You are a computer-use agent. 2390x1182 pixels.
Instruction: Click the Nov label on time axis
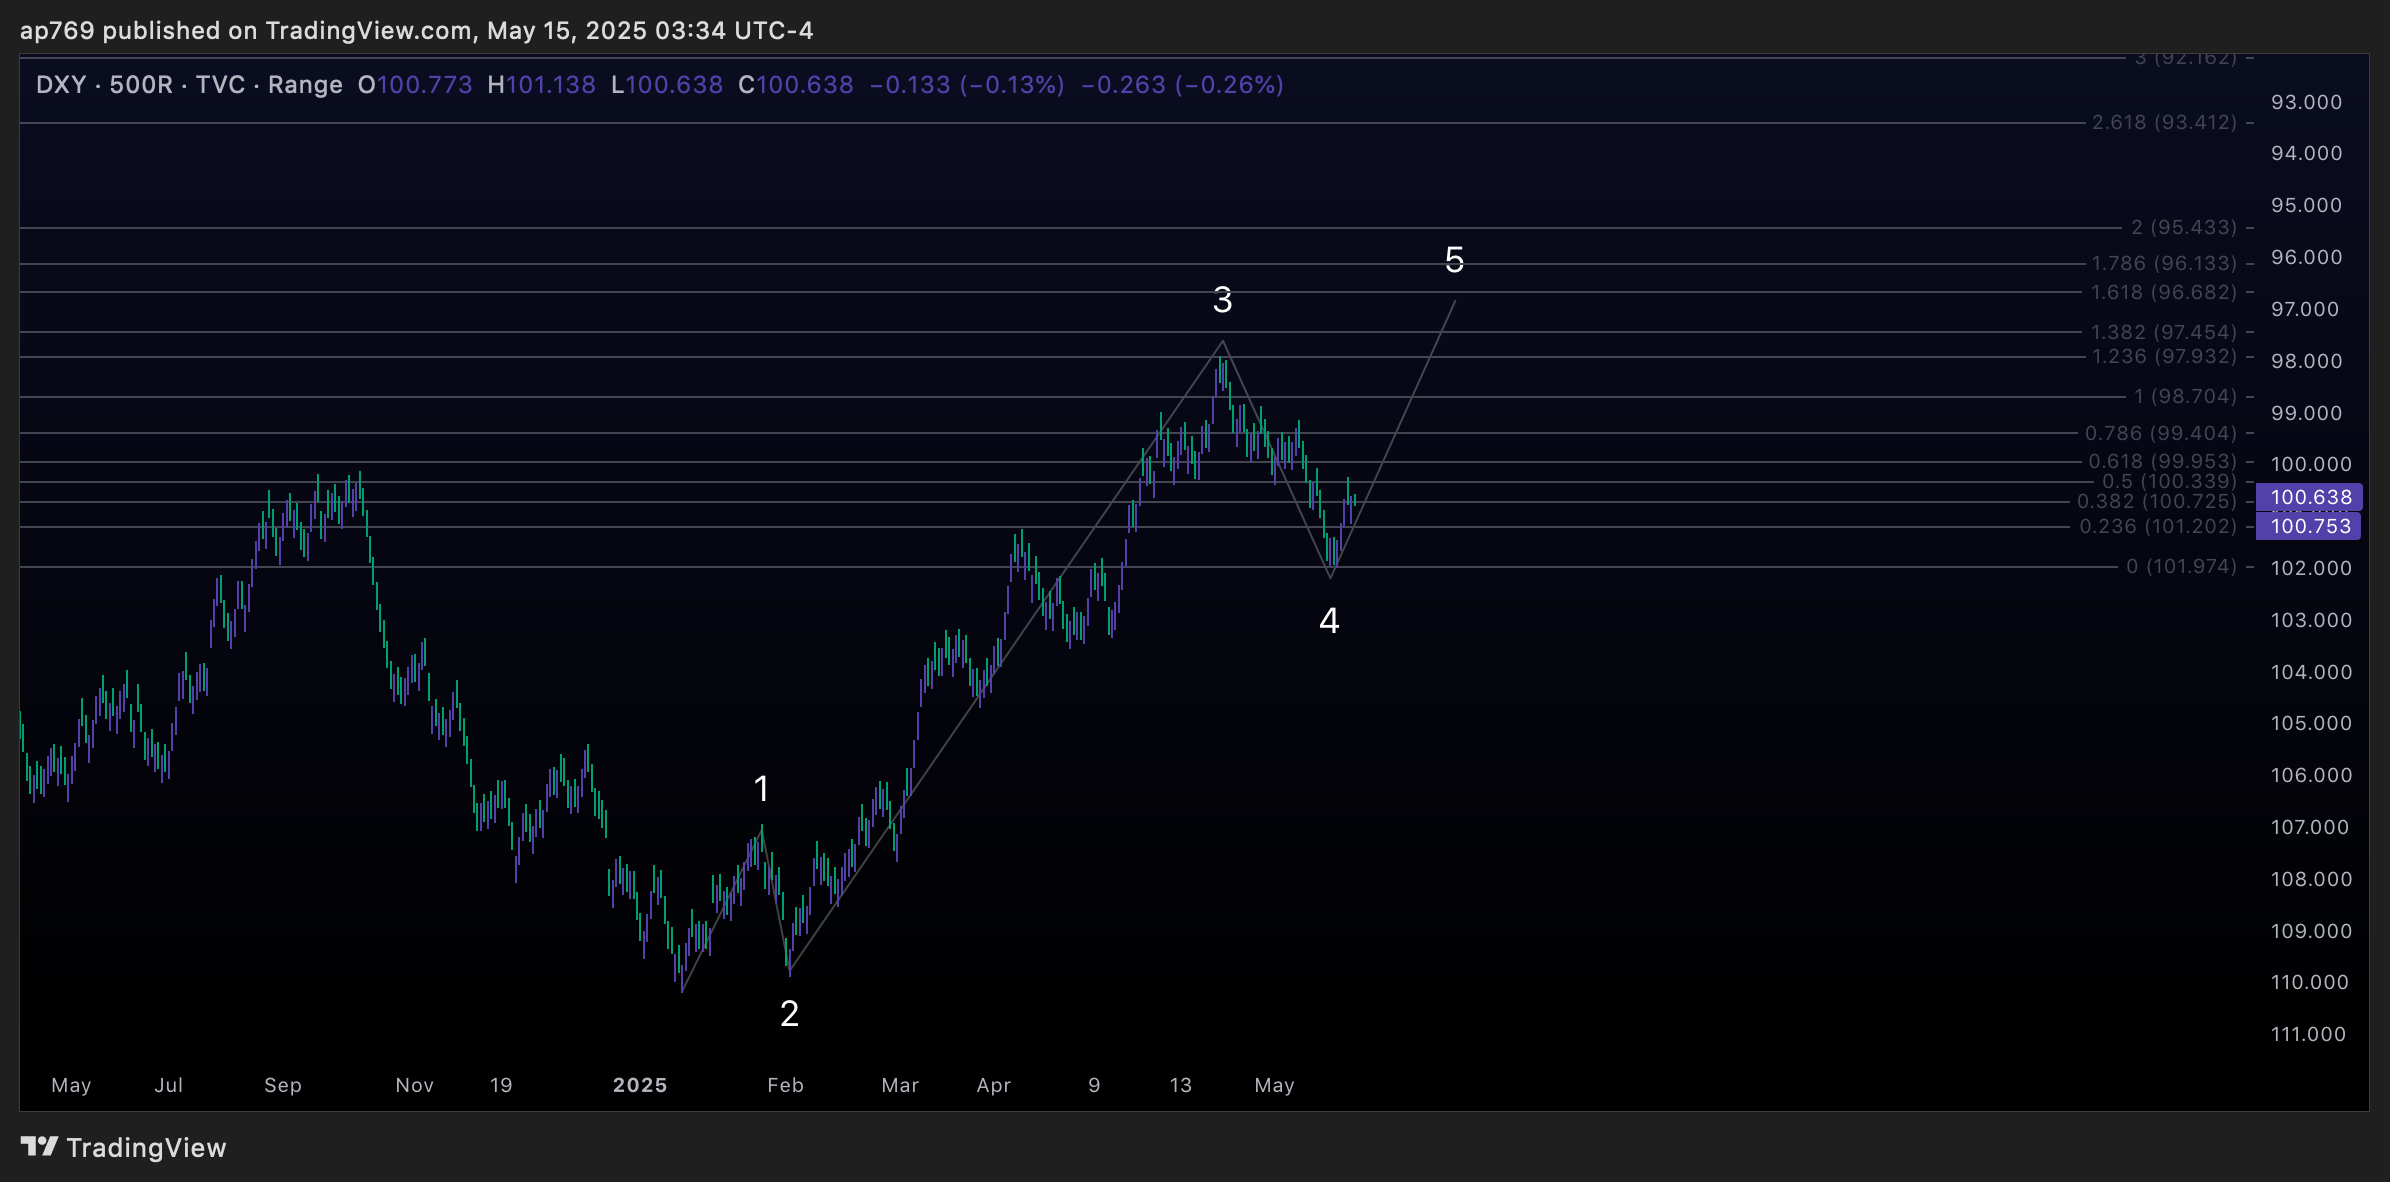click(x=415, y=1085)
